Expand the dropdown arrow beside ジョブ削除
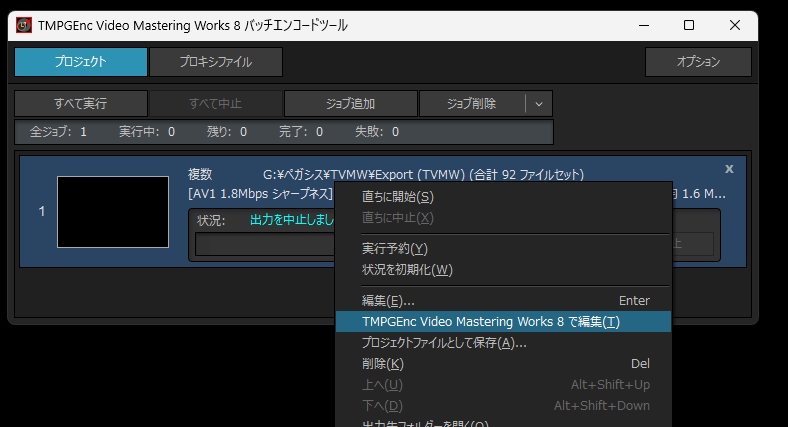The height and width of the screenshot is (427, 788). (538, 103)
